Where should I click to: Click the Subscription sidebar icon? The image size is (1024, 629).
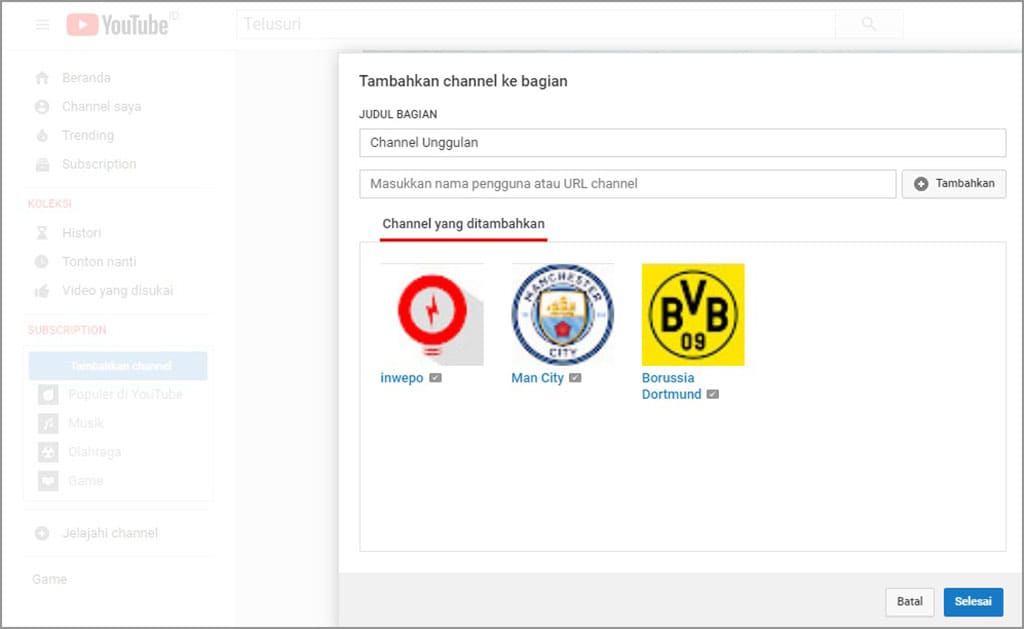tap(42, 164)
